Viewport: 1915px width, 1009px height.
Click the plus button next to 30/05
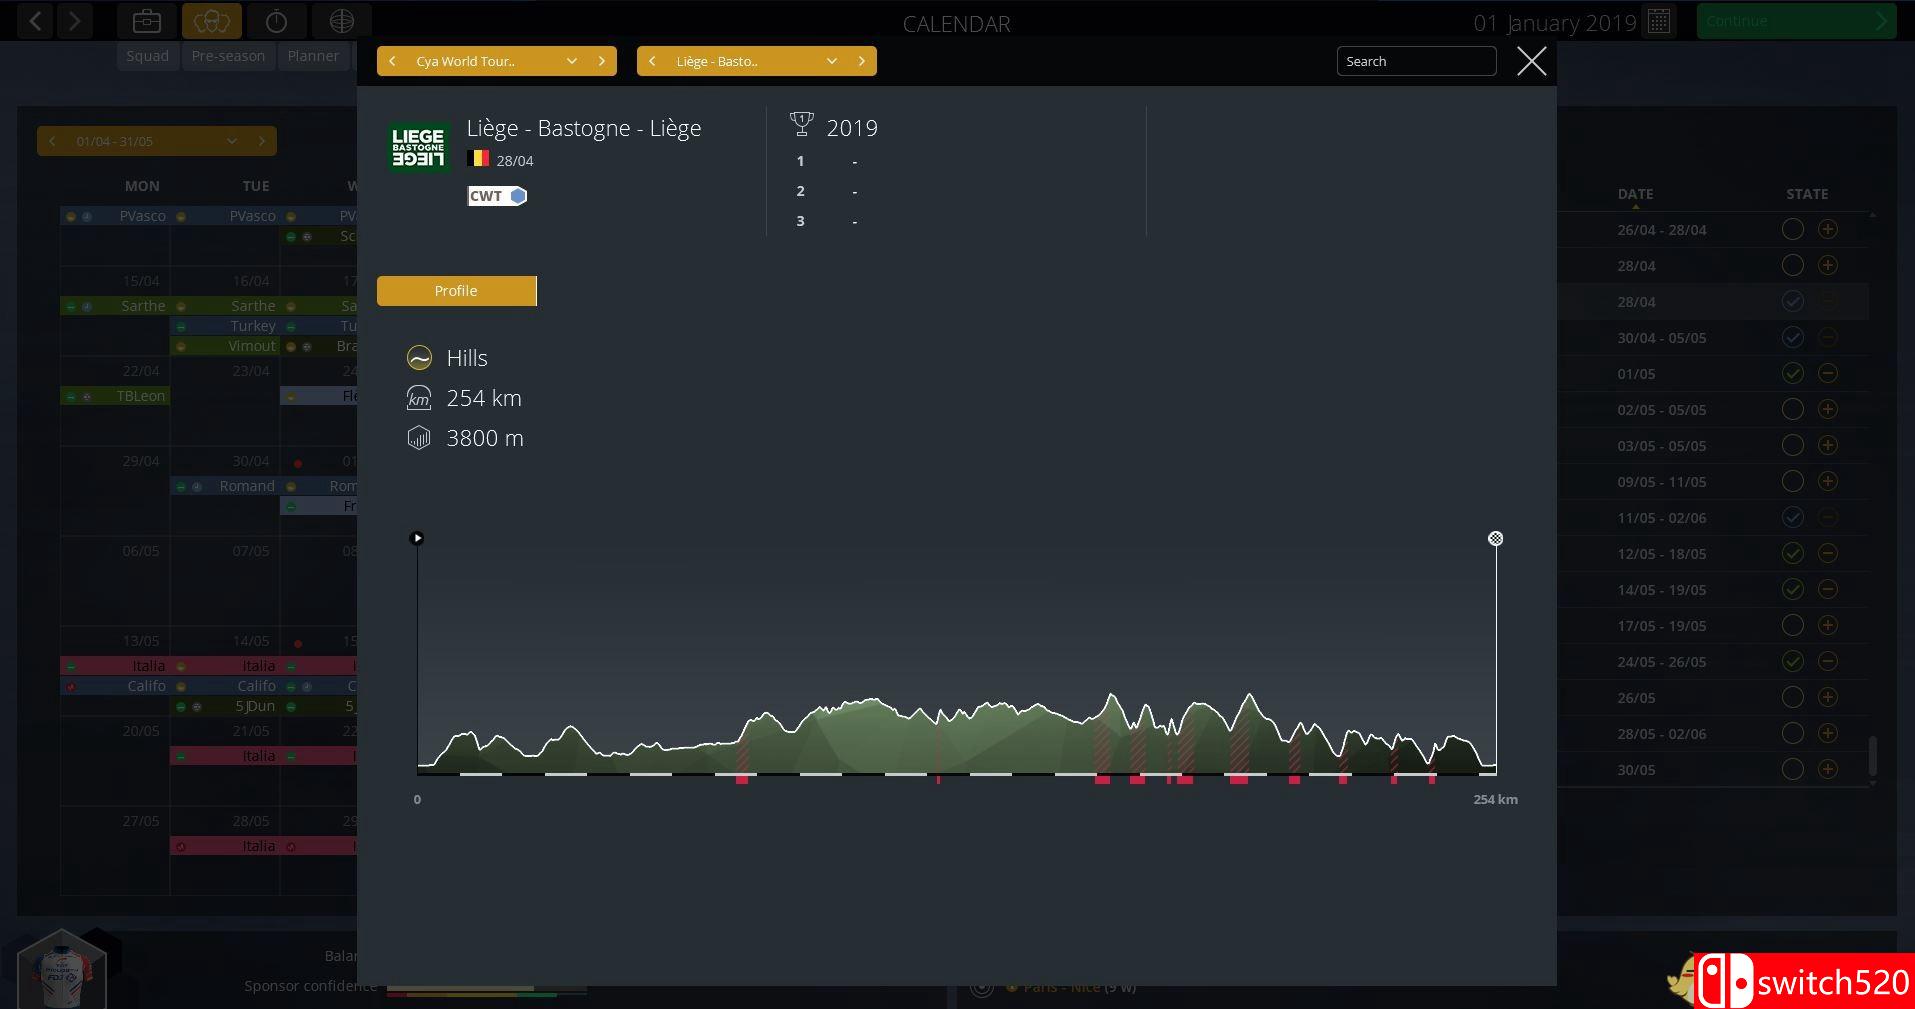pyautogui.click(x=1828, y=769)
